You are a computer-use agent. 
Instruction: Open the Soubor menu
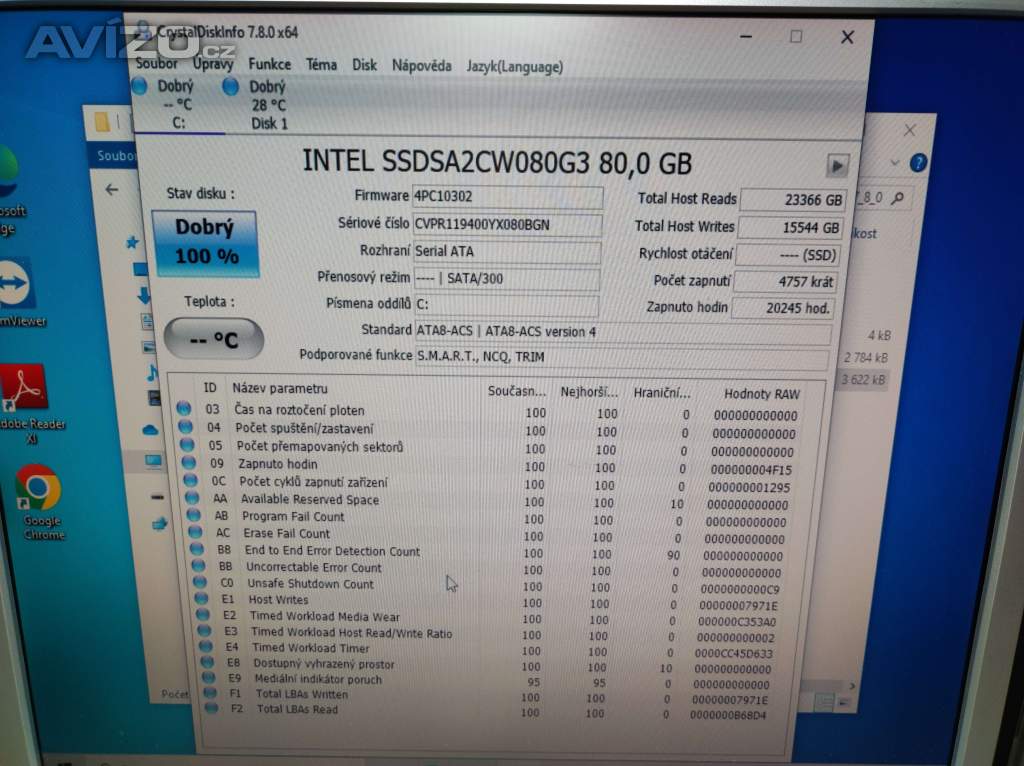pyautogui.click(x=157, y=63)
